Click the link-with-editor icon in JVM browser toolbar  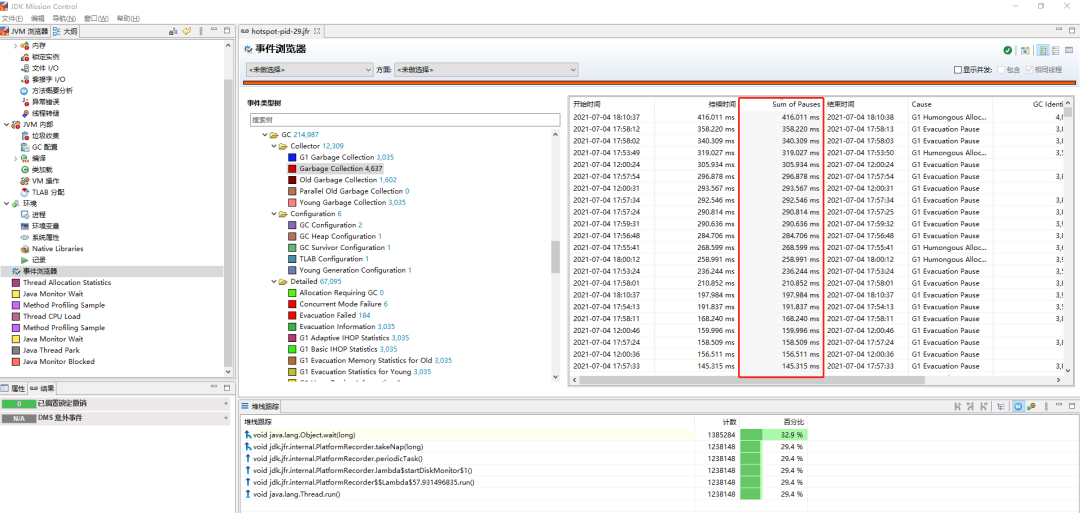(174, 32)
